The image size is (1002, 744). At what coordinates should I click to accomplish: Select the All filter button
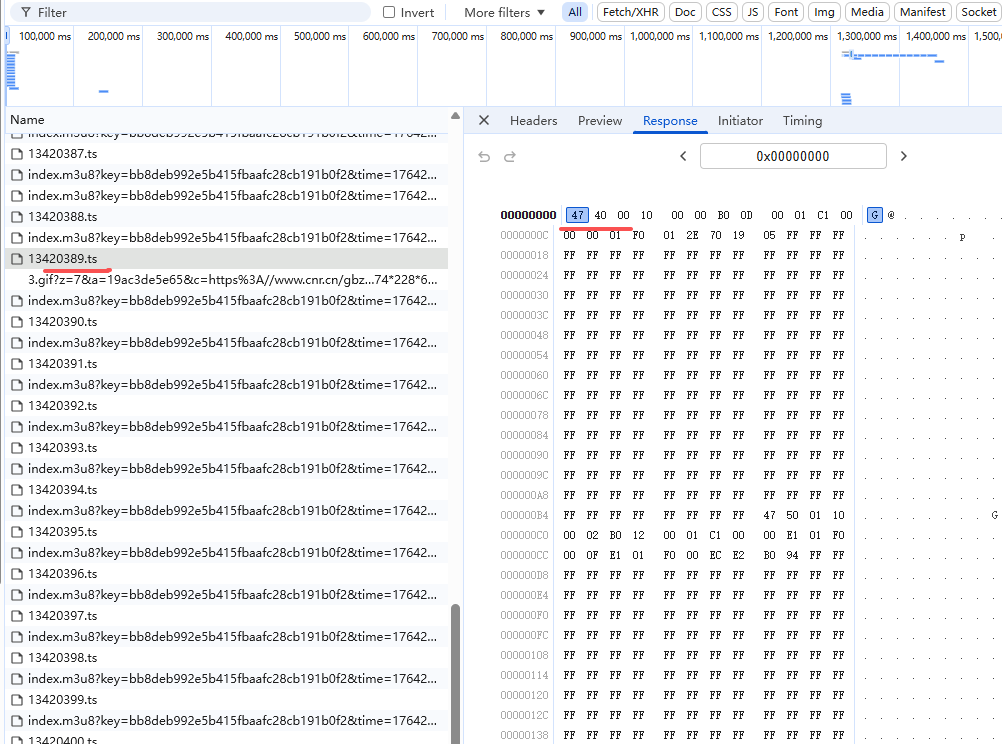pyautogui.click(x=575, y=12)
